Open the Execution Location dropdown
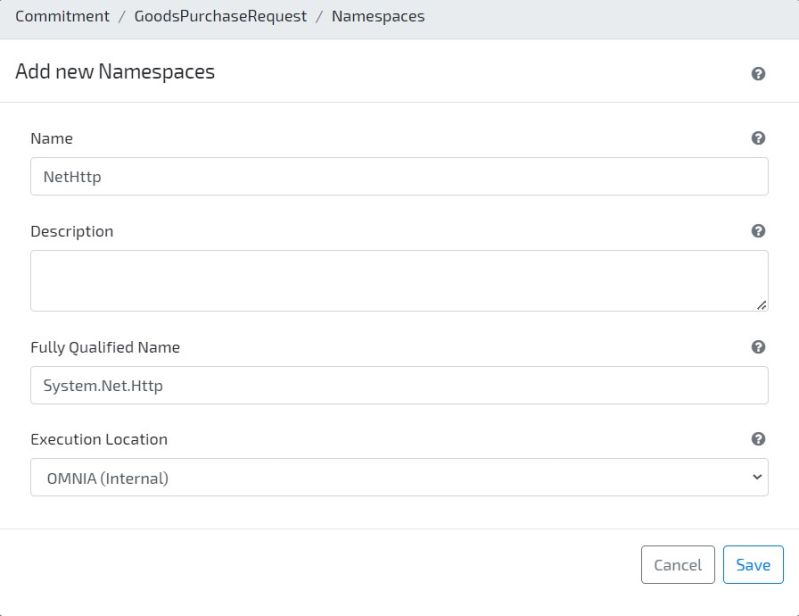The image size is (799, 616). point(399,477)
